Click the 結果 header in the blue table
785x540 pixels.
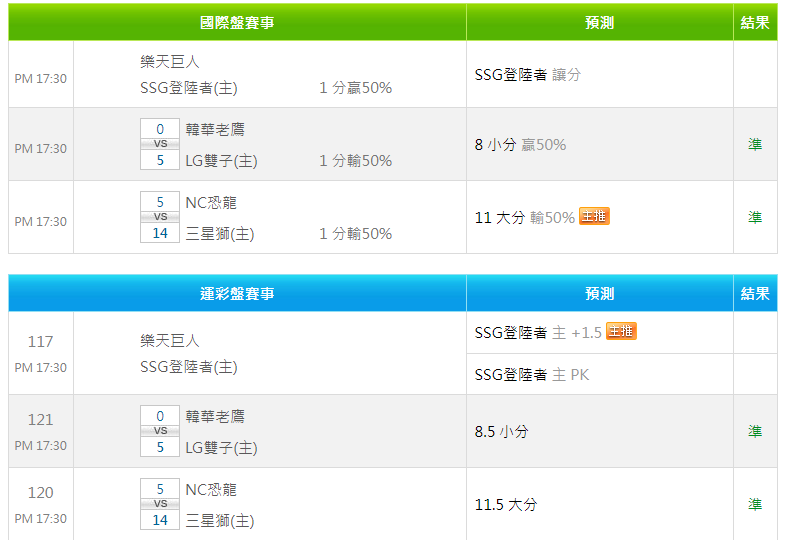(755, 293)
